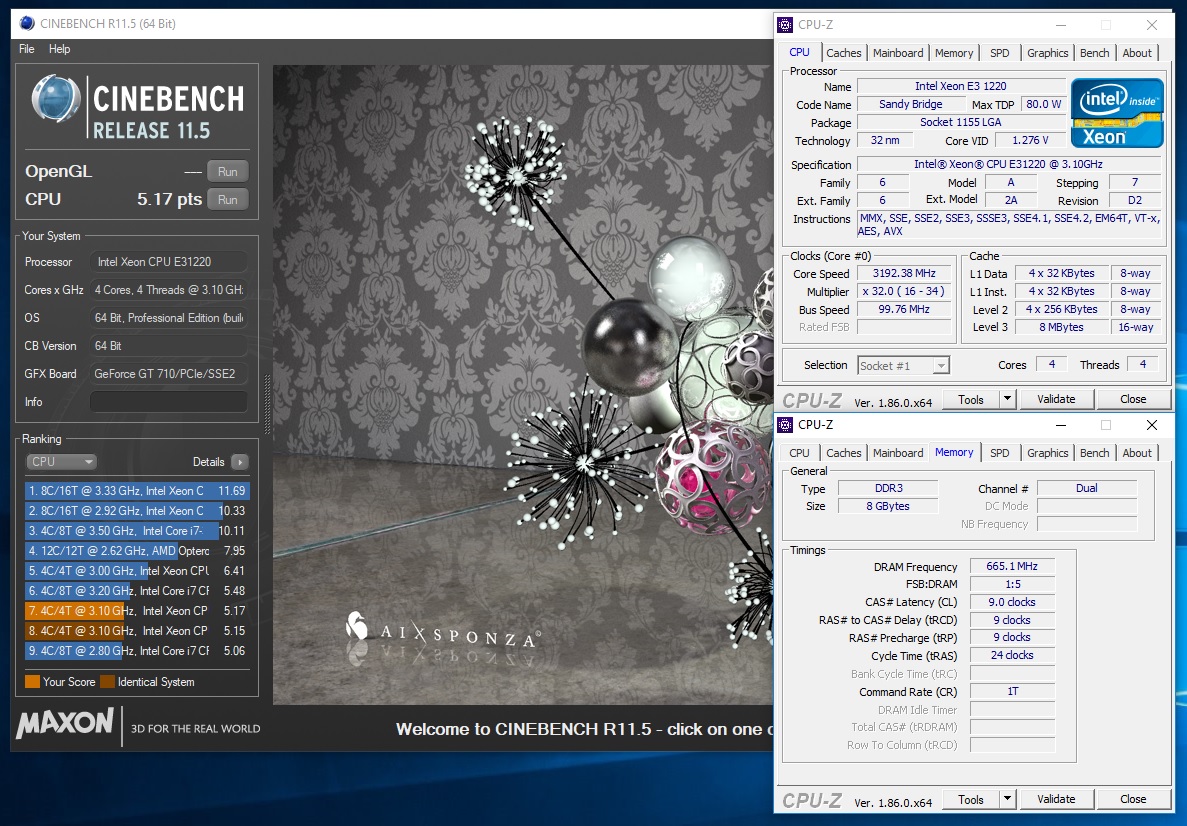Open Memory tab in top CPU-Z window

pos(954,53)
